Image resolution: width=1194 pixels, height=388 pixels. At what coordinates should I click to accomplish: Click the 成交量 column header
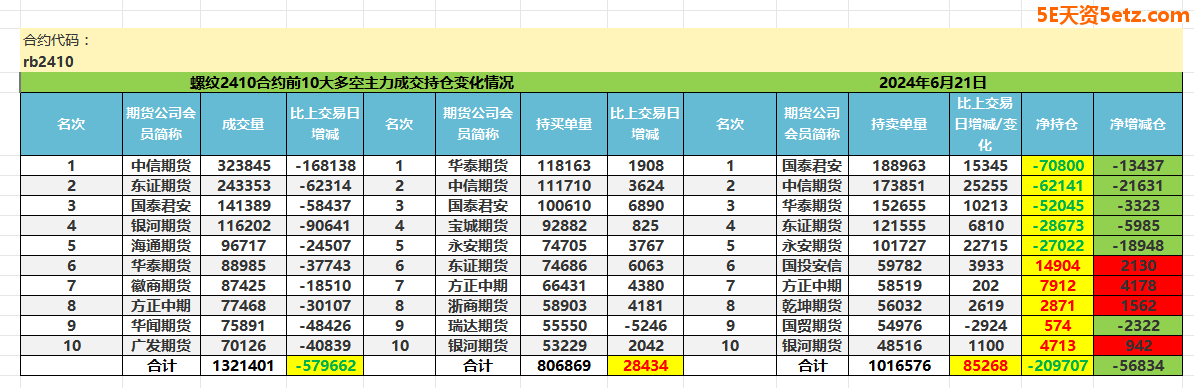244,125
